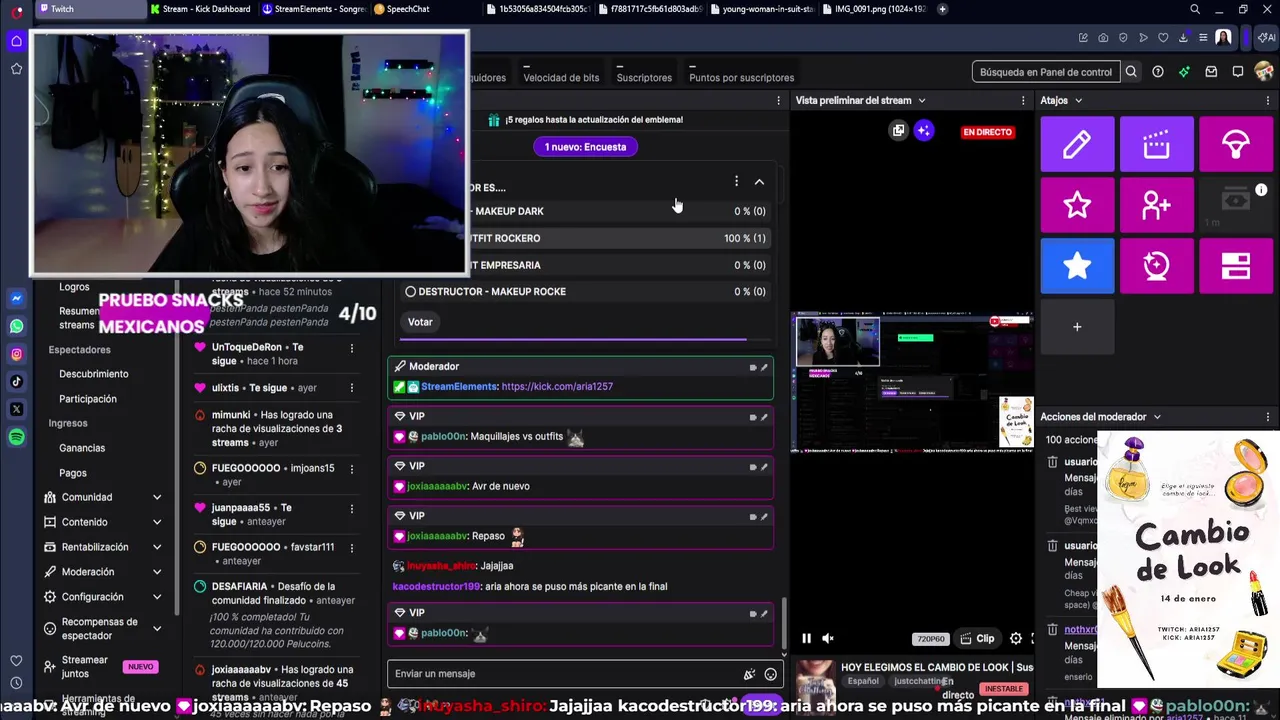Open whispers chat bubble icon
This screenshot has height=720, width=1280.
click(x=1237, y=72)
